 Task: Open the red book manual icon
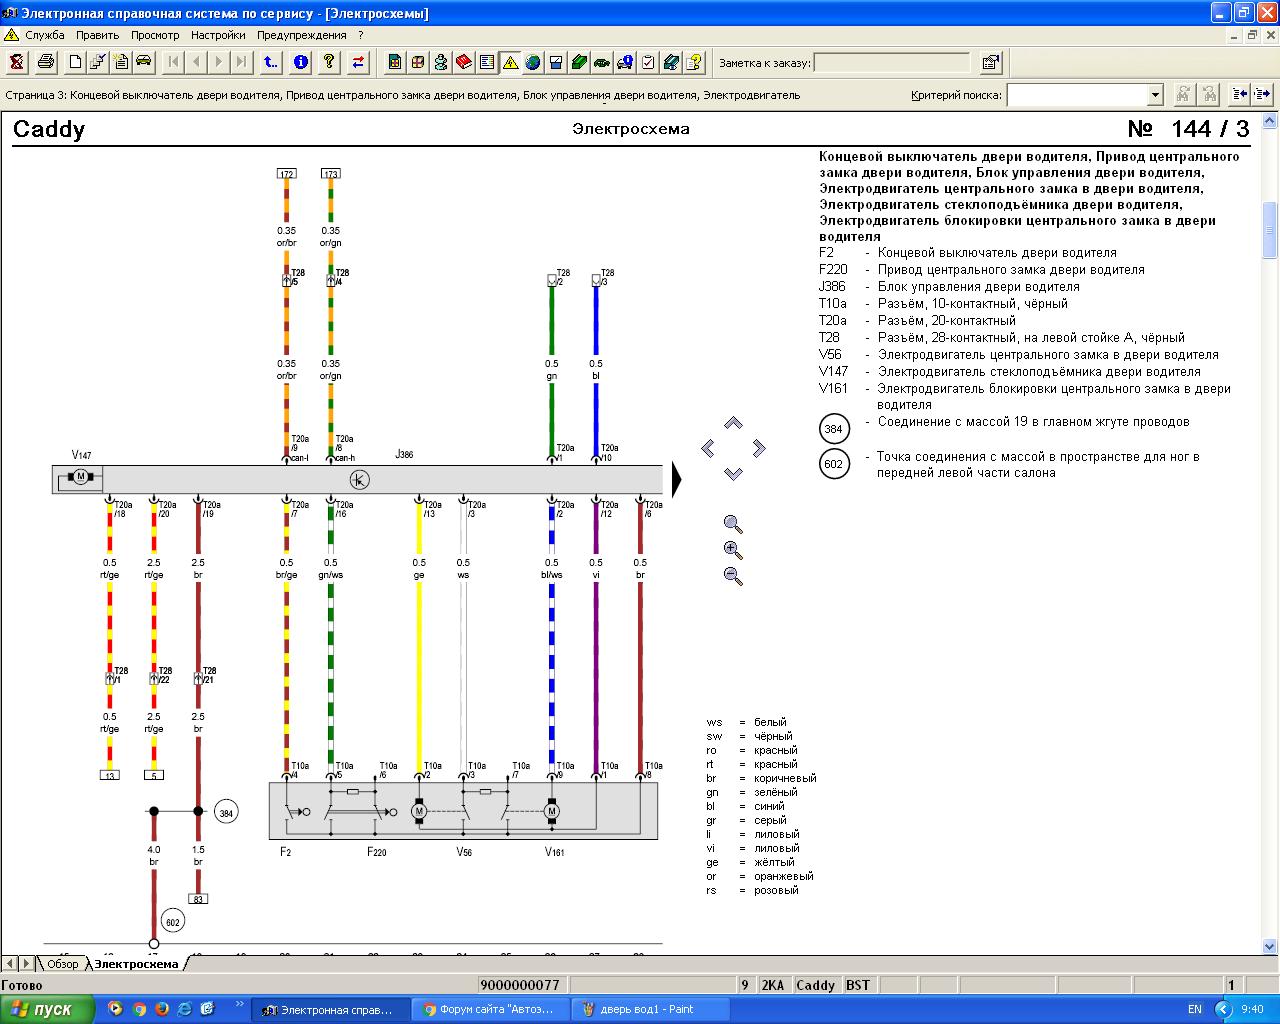click(464, 62)
